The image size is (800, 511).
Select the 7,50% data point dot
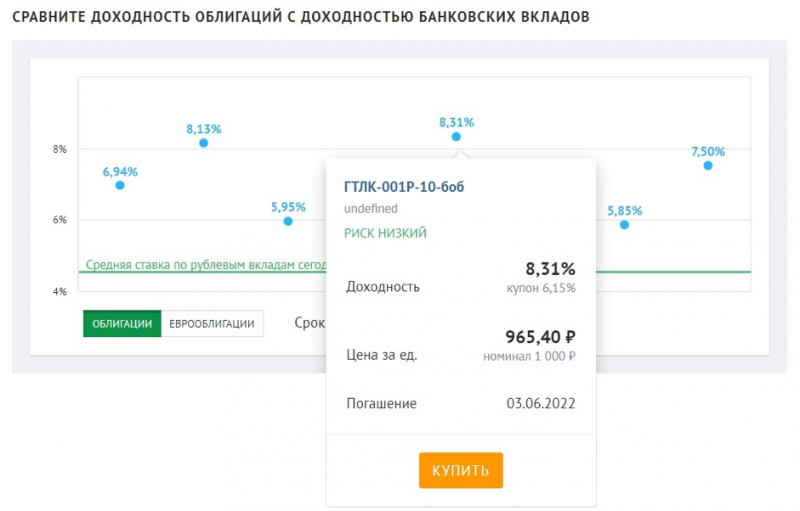click(x=708, y=165)
